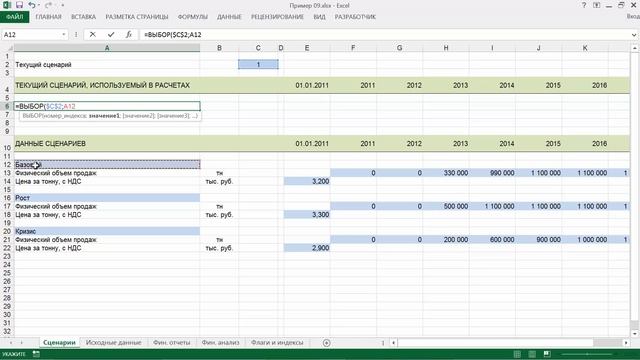
Task: Click price cell showing 2,900
Action: [x=307, y=248]
